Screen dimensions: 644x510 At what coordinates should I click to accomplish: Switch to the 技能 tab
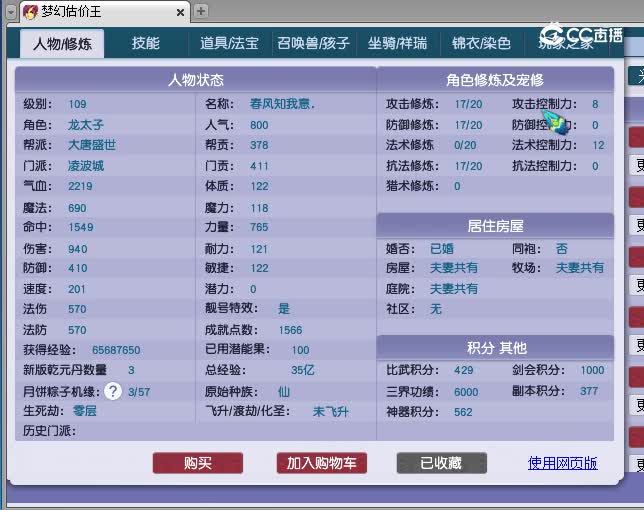[145, 43]
